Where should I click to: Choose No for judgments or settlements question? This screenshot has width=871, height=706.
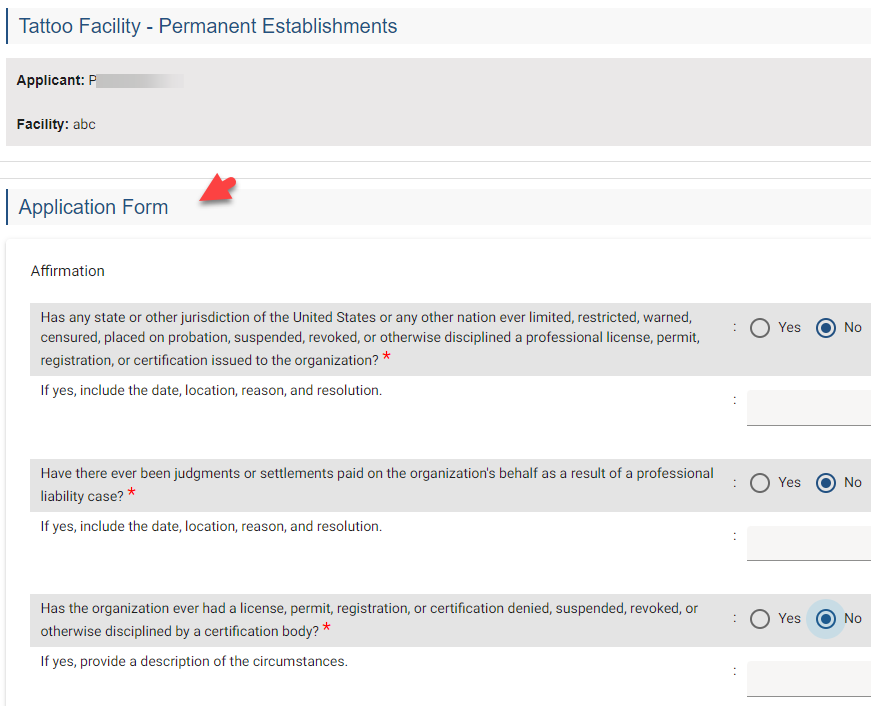[x=826, y=483]
